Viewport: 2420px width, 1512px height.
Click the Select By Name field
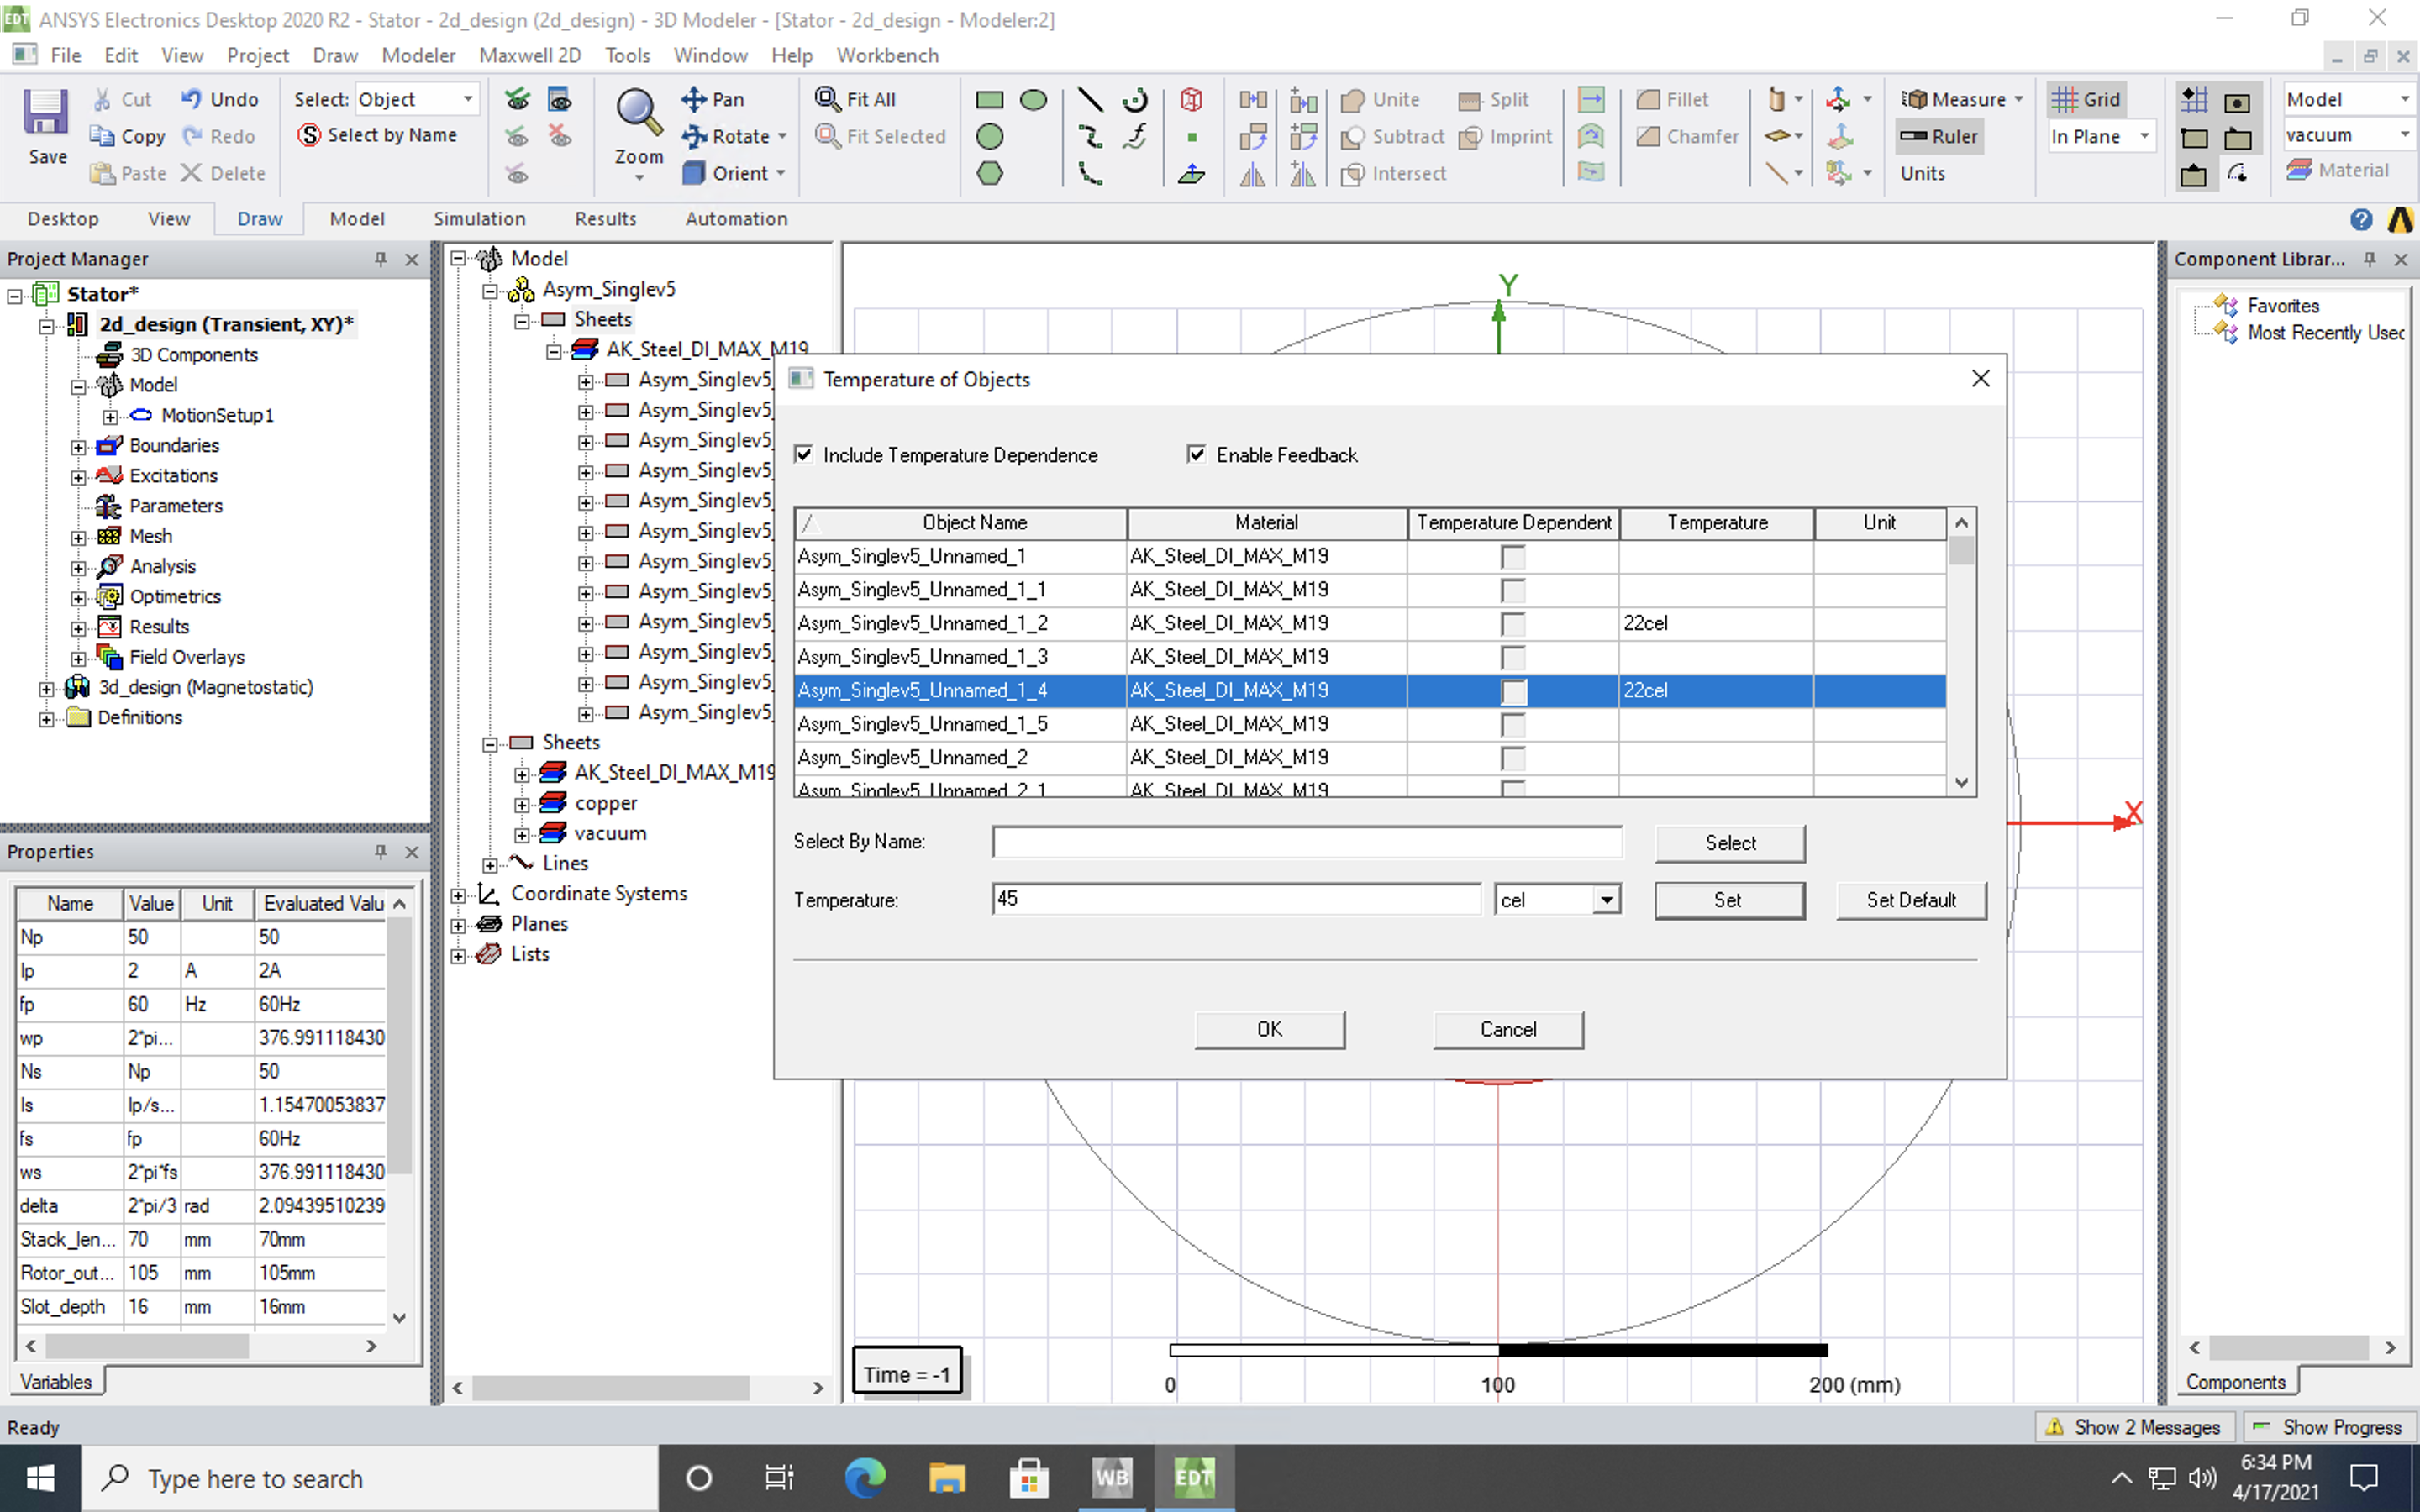1306,842
